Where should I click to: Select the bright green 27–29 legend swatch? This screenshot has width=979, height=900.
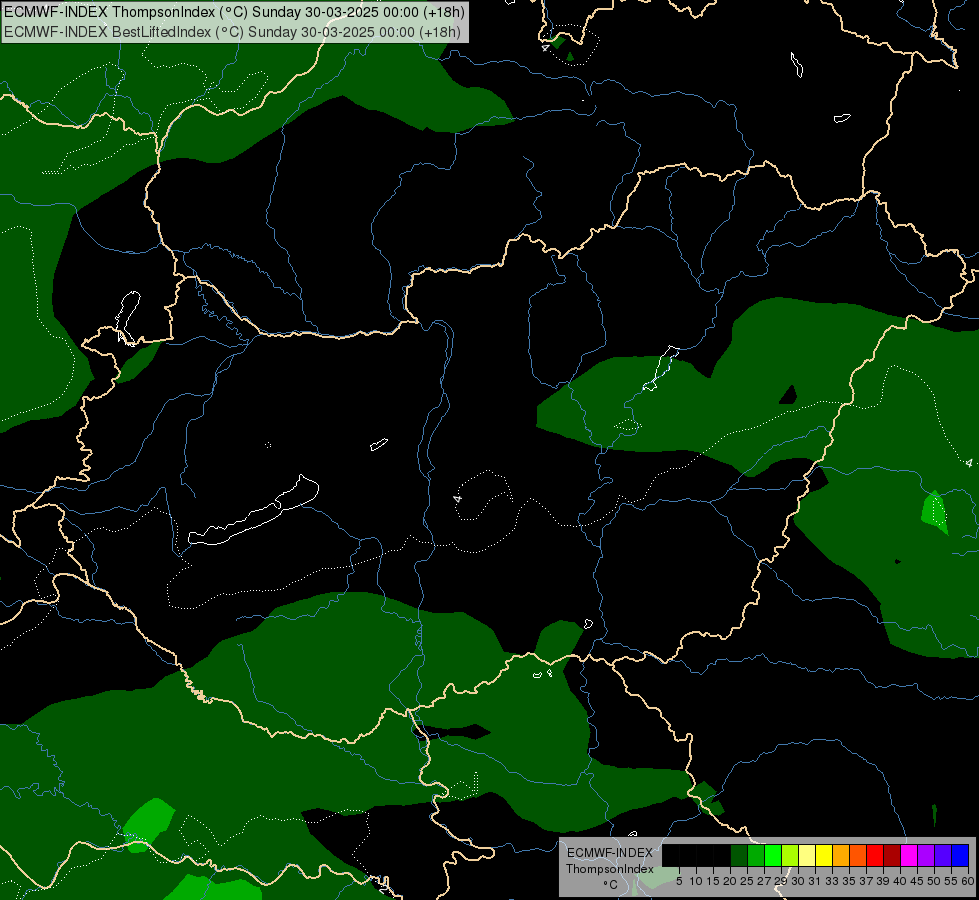click(773, 855)
